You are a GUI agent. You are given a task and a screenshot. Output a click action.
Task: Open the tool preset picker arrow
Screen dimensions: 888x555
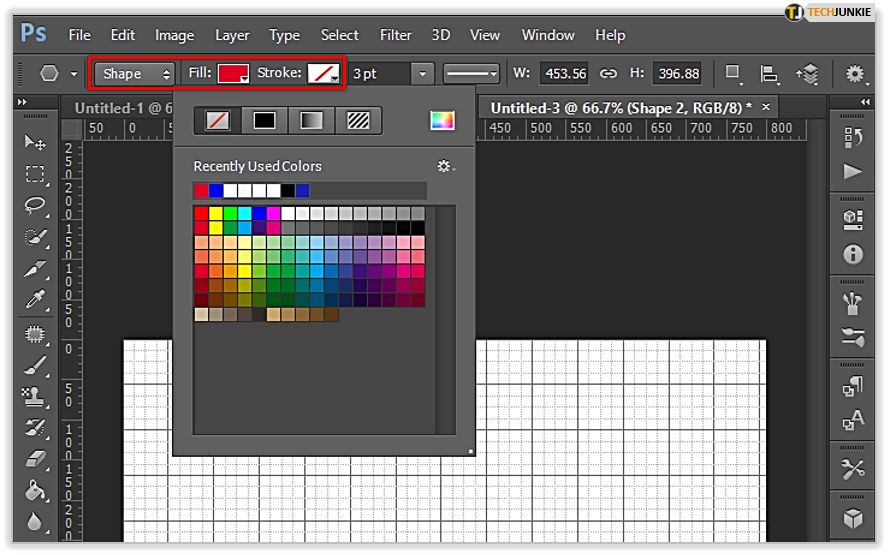pyautogui.click(x=74, y=74)
